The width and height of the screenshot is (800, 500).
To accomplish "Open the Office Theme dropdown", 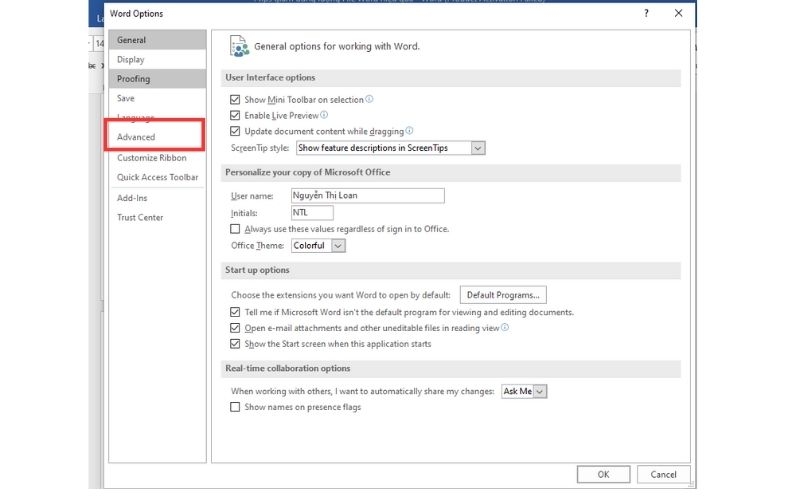I will click(x=338, y=245).
